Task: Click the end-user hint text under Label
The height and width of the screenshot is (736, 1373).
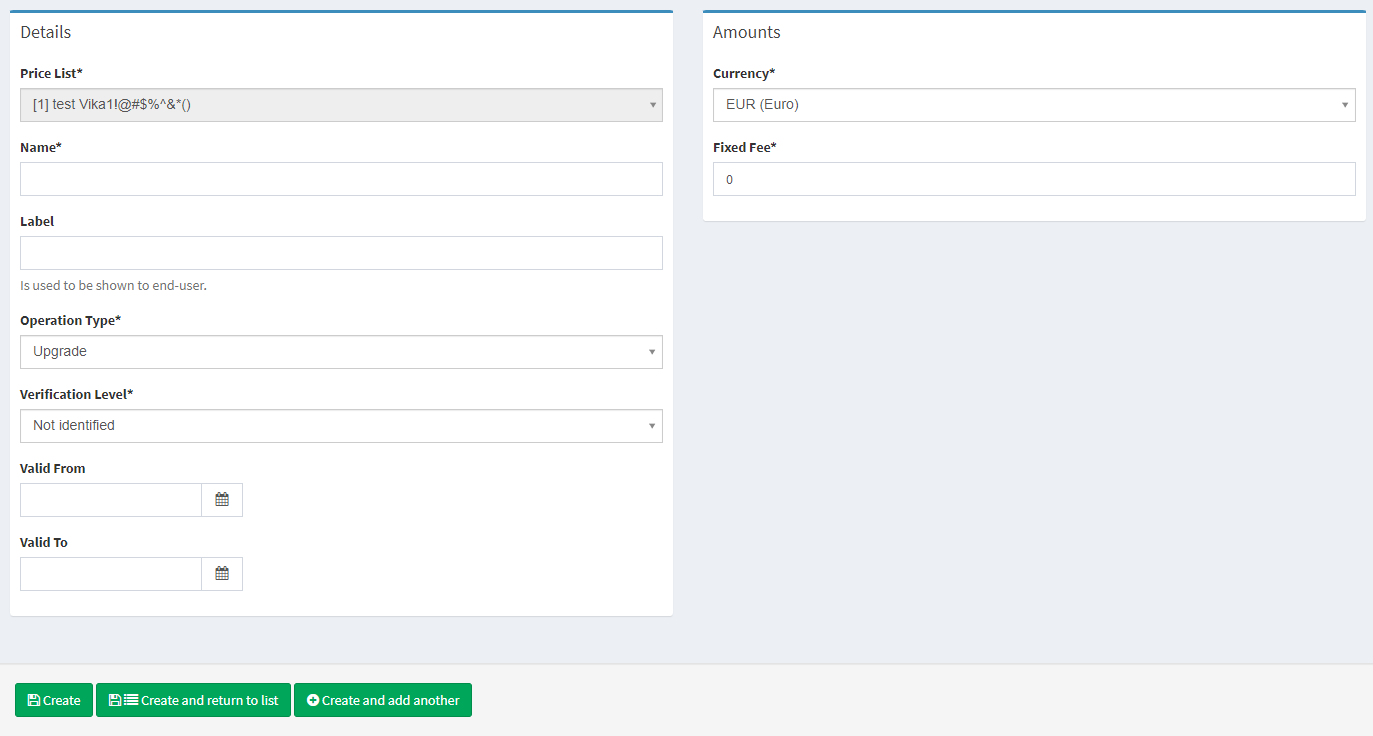Action: pos(113,285)
